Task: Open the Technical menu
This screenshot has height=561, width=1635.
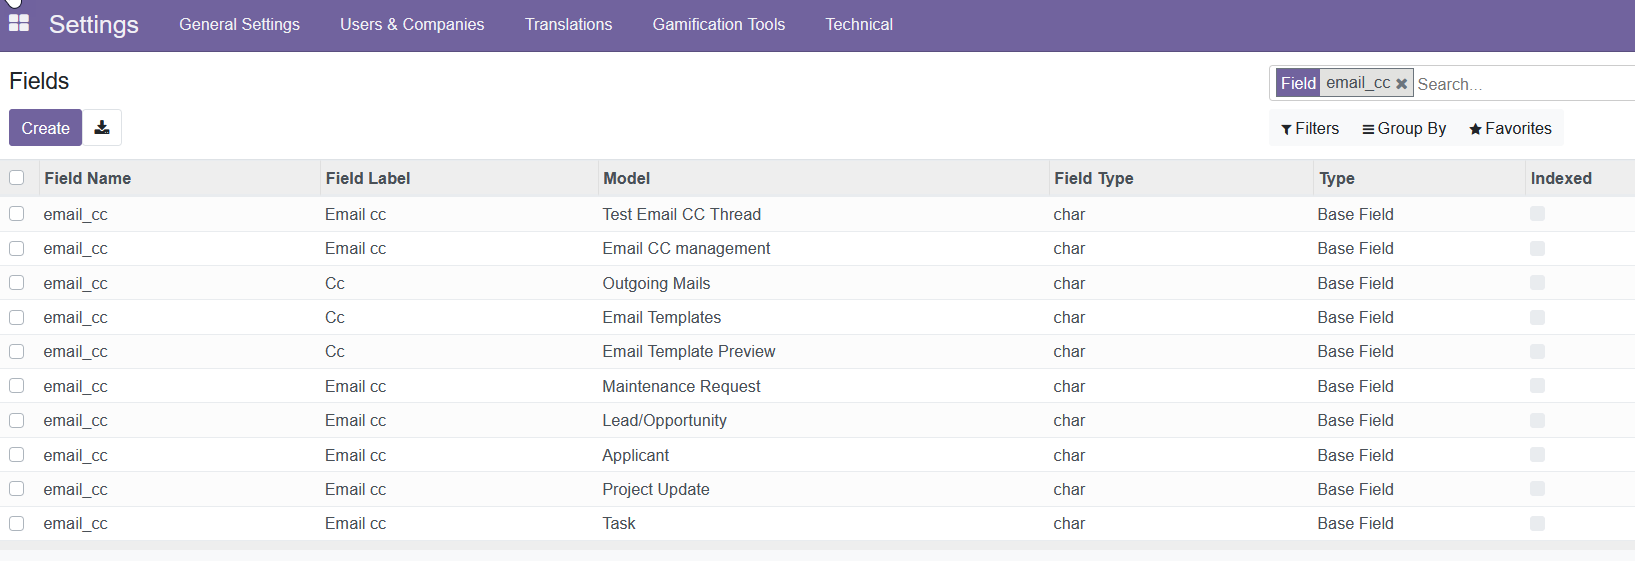Action: tap(859, 24)
